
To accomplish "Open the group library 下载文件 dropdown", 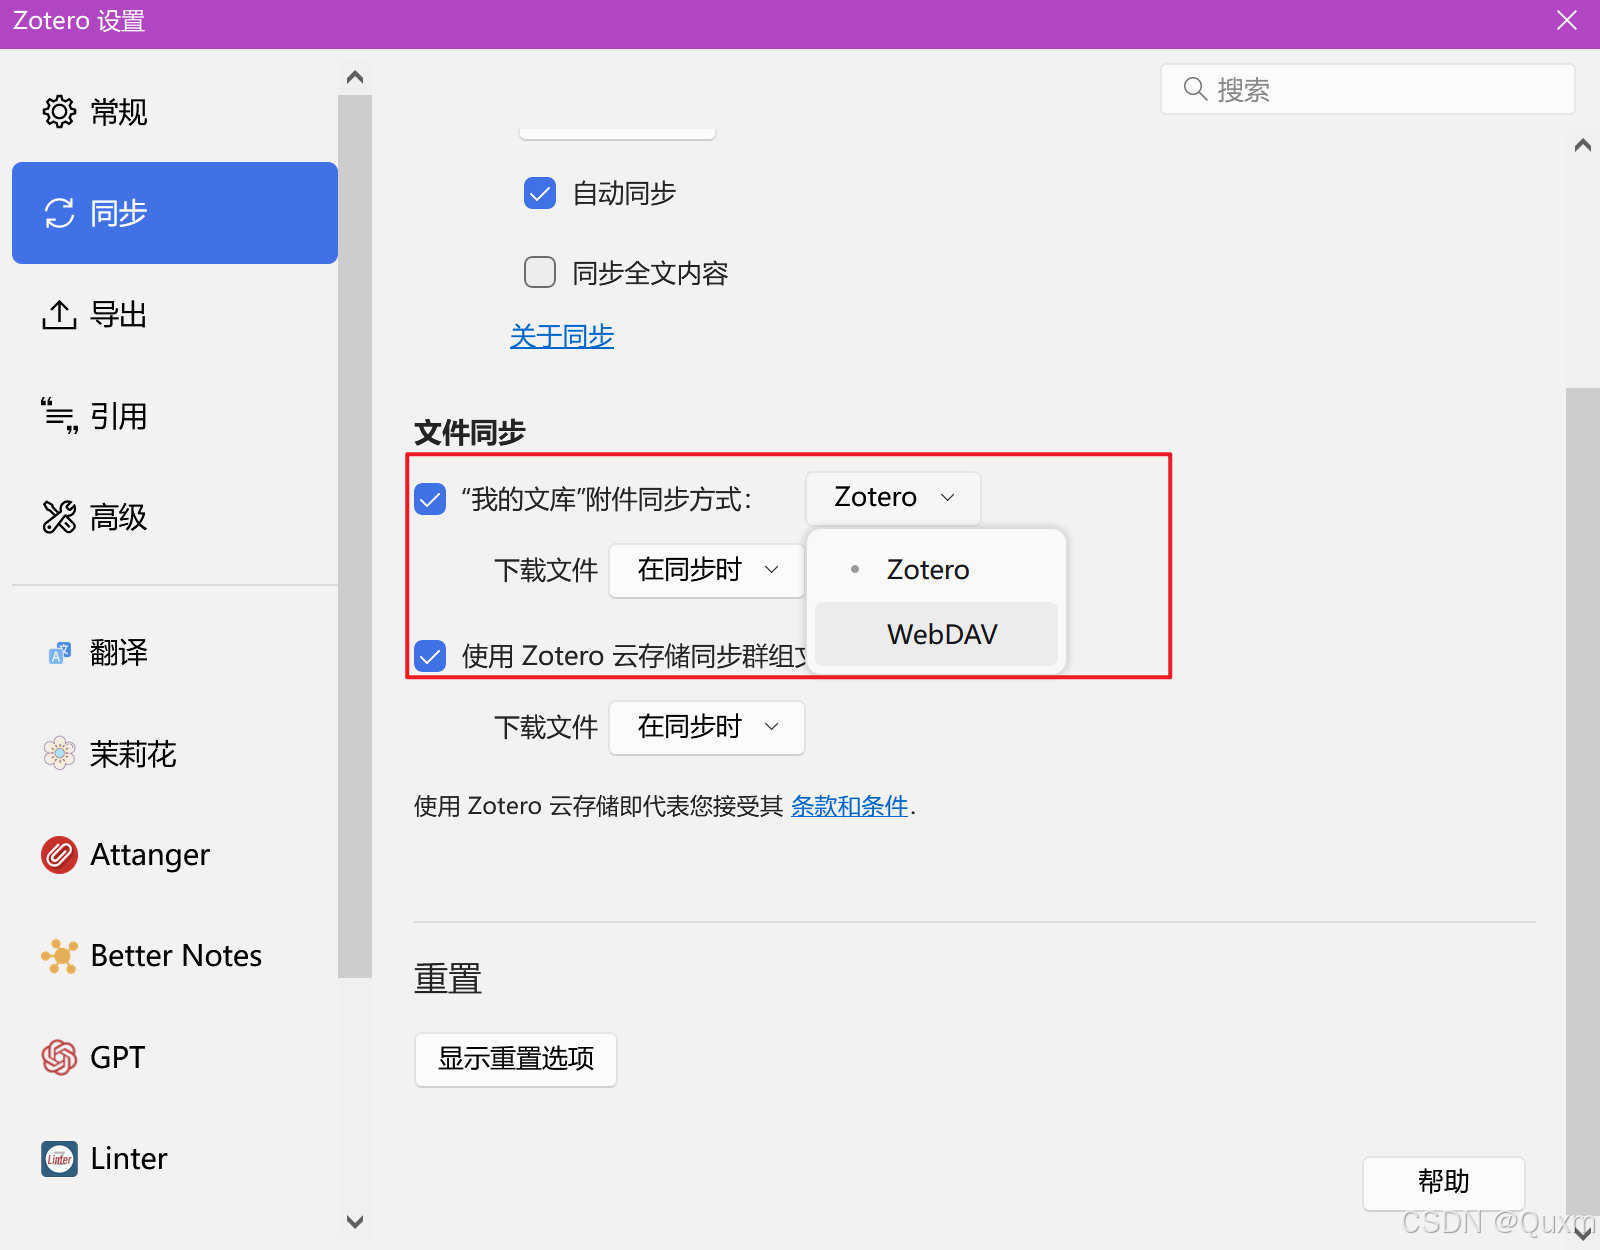I will coord(707,727).
